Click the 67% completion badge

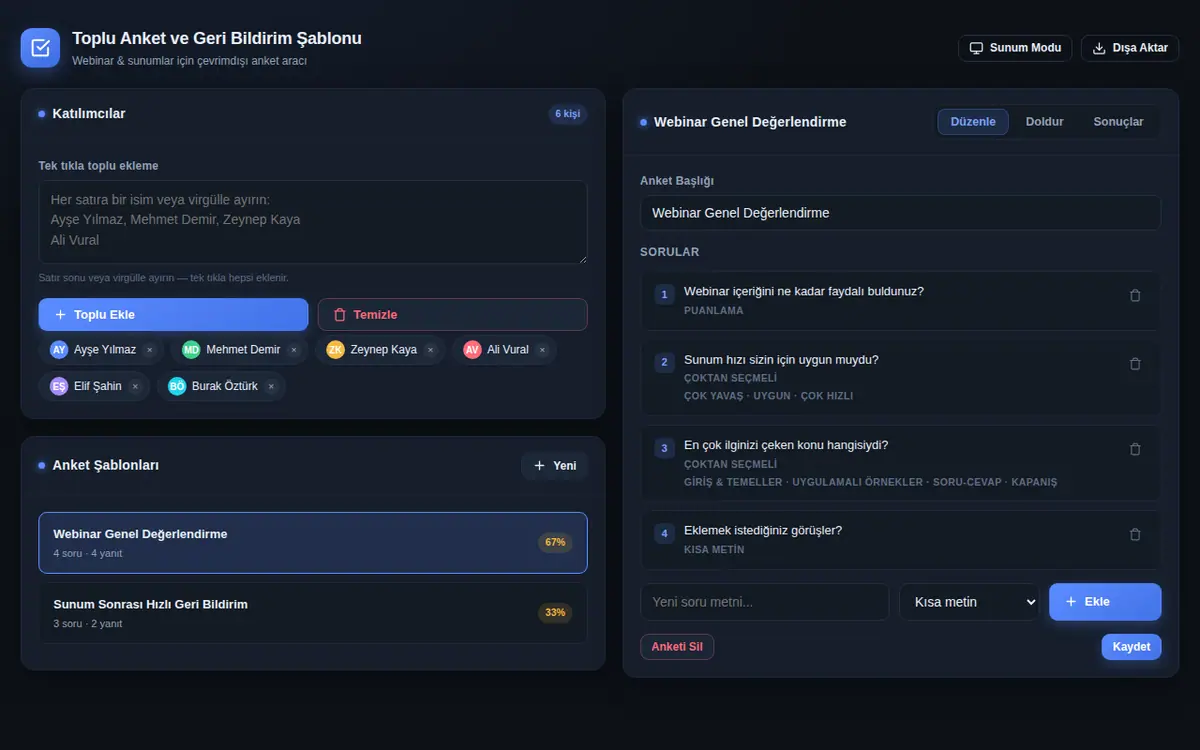555,543
